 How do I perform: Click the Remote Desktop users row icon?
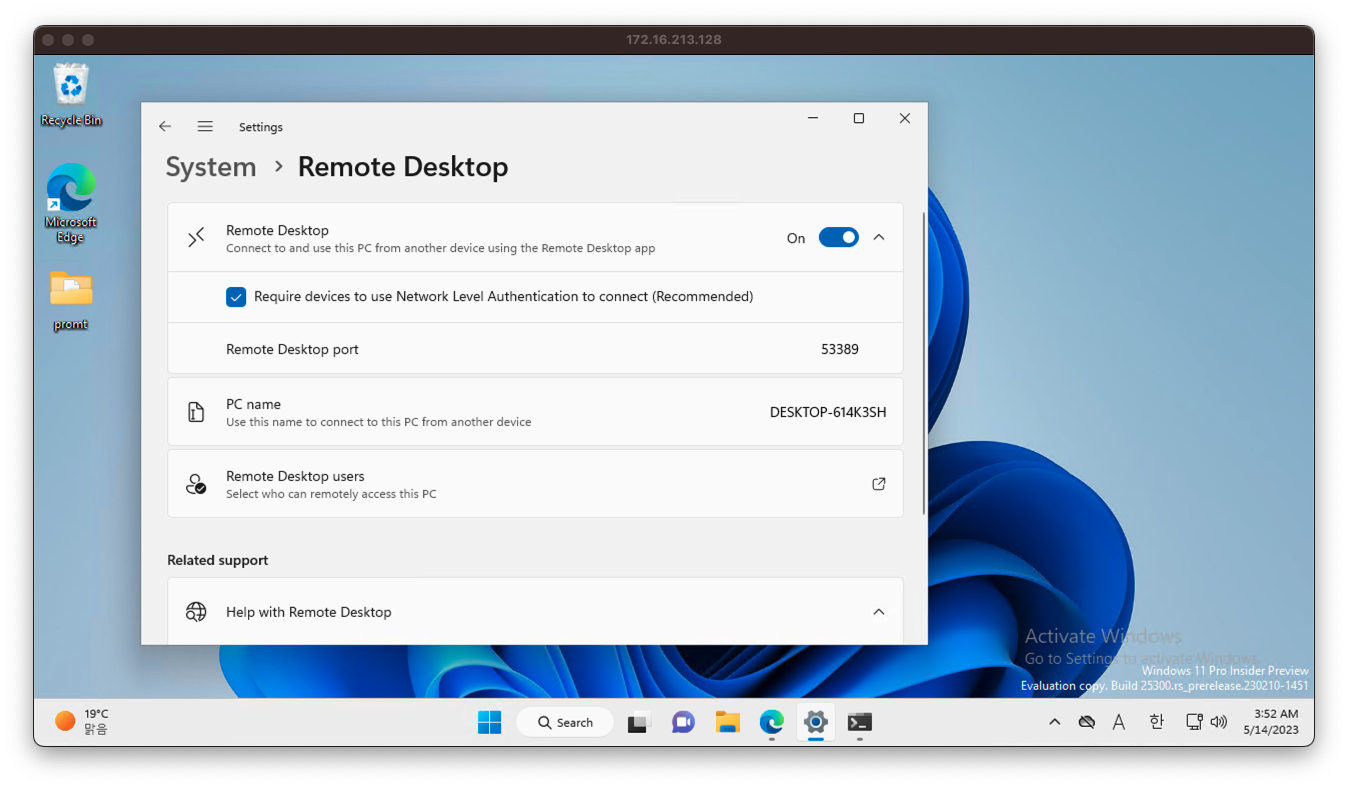pos(196,485)
